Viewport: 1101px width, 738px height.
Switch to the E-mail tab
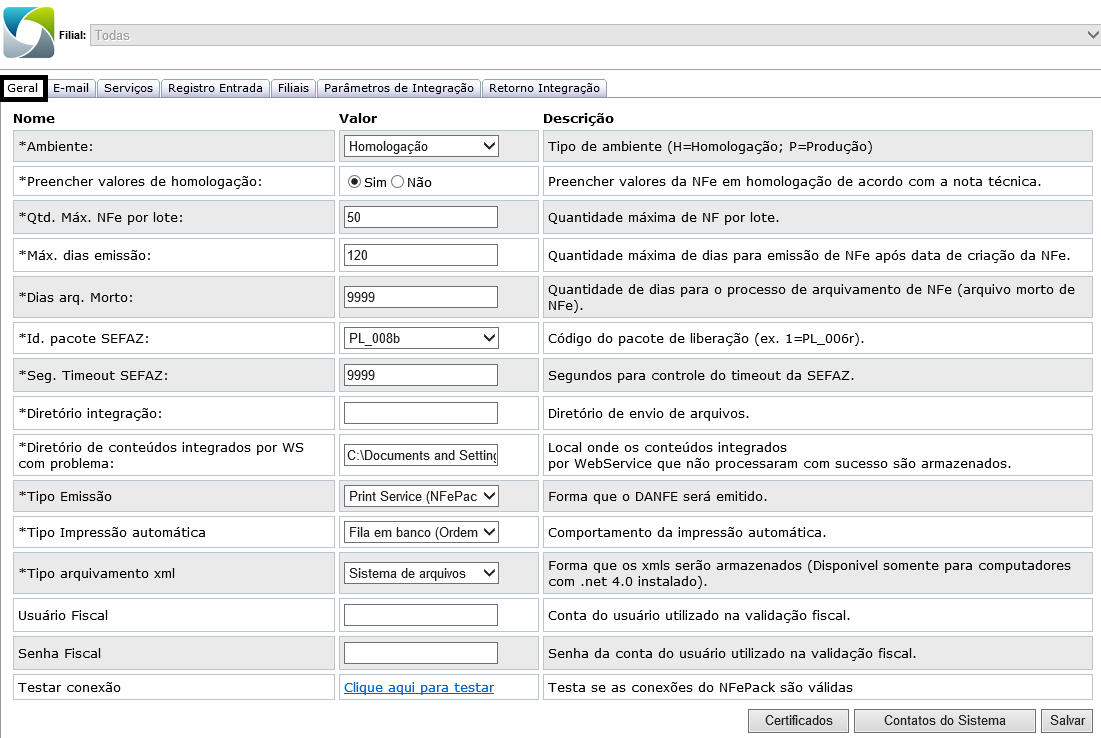tap(71, 88)
